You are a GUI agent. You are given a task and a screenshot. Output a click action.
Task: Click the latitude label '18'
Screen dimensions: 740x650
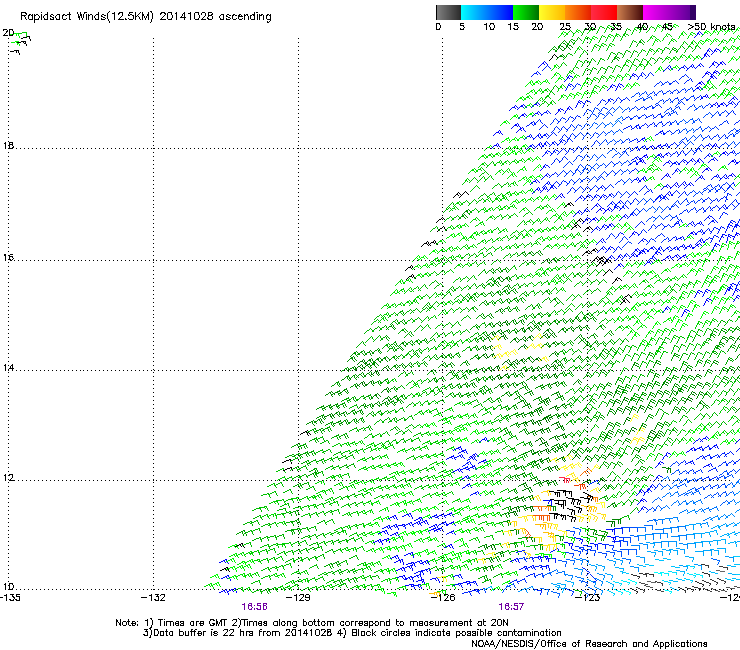8,146
